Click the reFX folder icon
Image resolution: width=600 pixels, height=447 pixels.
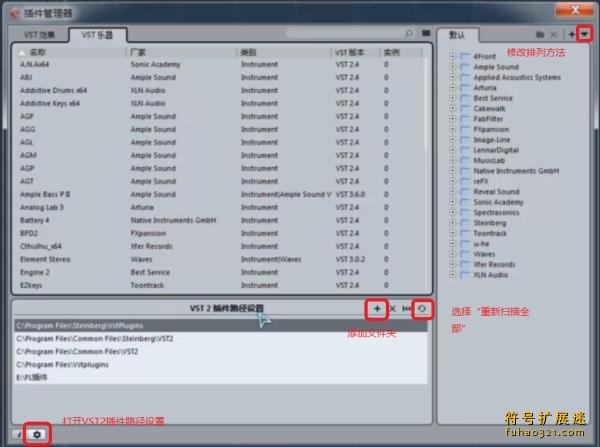(465, 181)
